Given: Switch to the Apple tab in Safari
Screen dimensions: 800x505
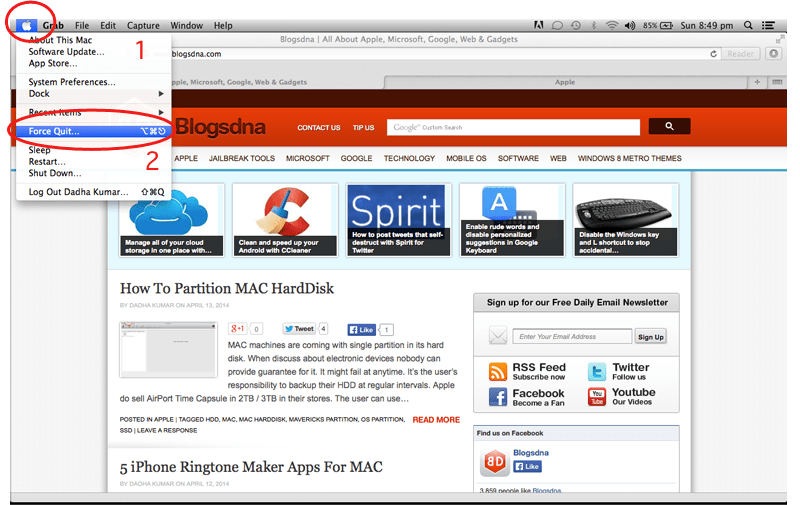Looking at the screenshot, I should pyautogui.click(x=565, y=82).
